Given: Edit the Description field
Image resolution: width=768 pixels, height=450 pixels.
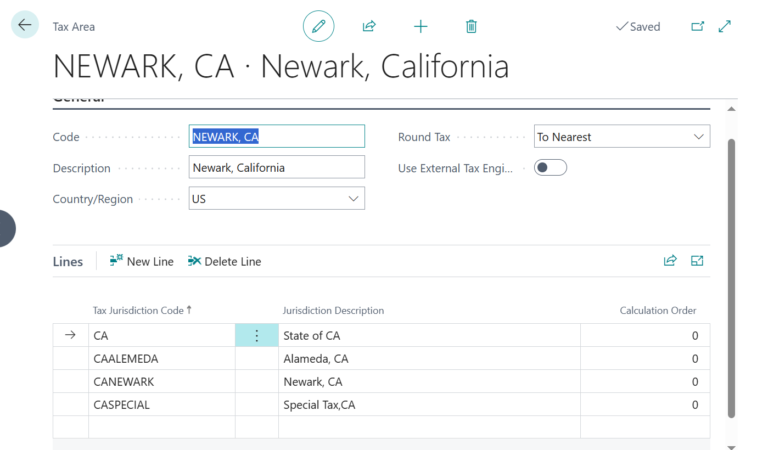Looking at the screenshot, I should 277,167.
